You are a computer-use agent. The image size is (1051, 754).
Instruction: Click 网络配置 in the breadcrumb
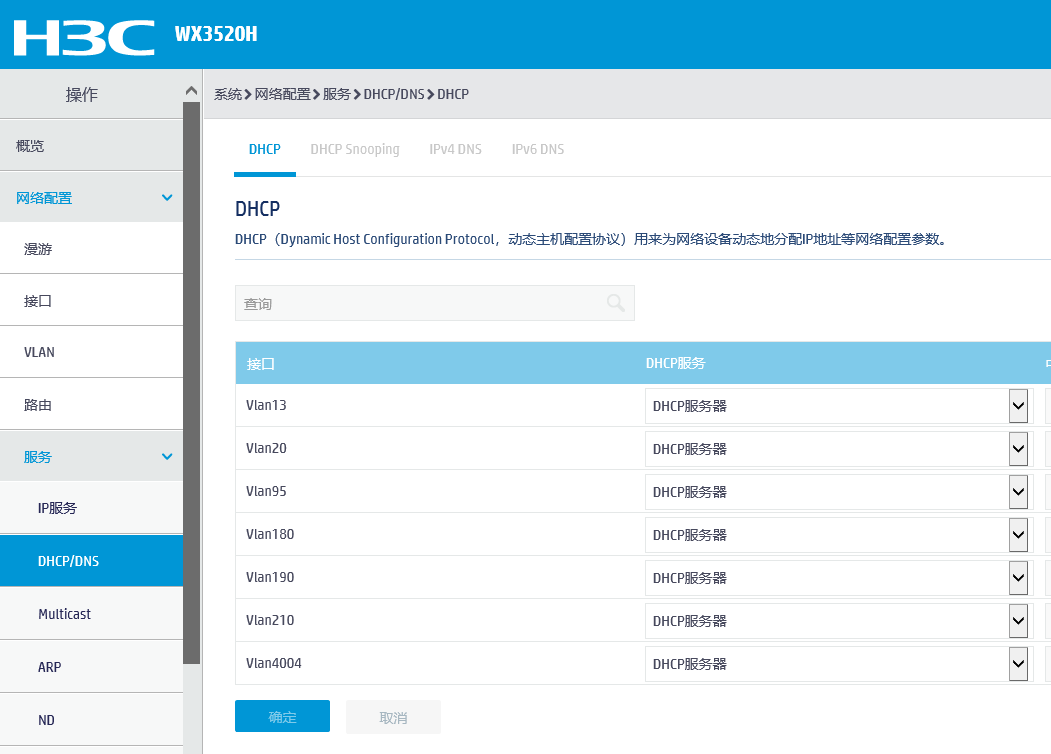click(282, 95)
